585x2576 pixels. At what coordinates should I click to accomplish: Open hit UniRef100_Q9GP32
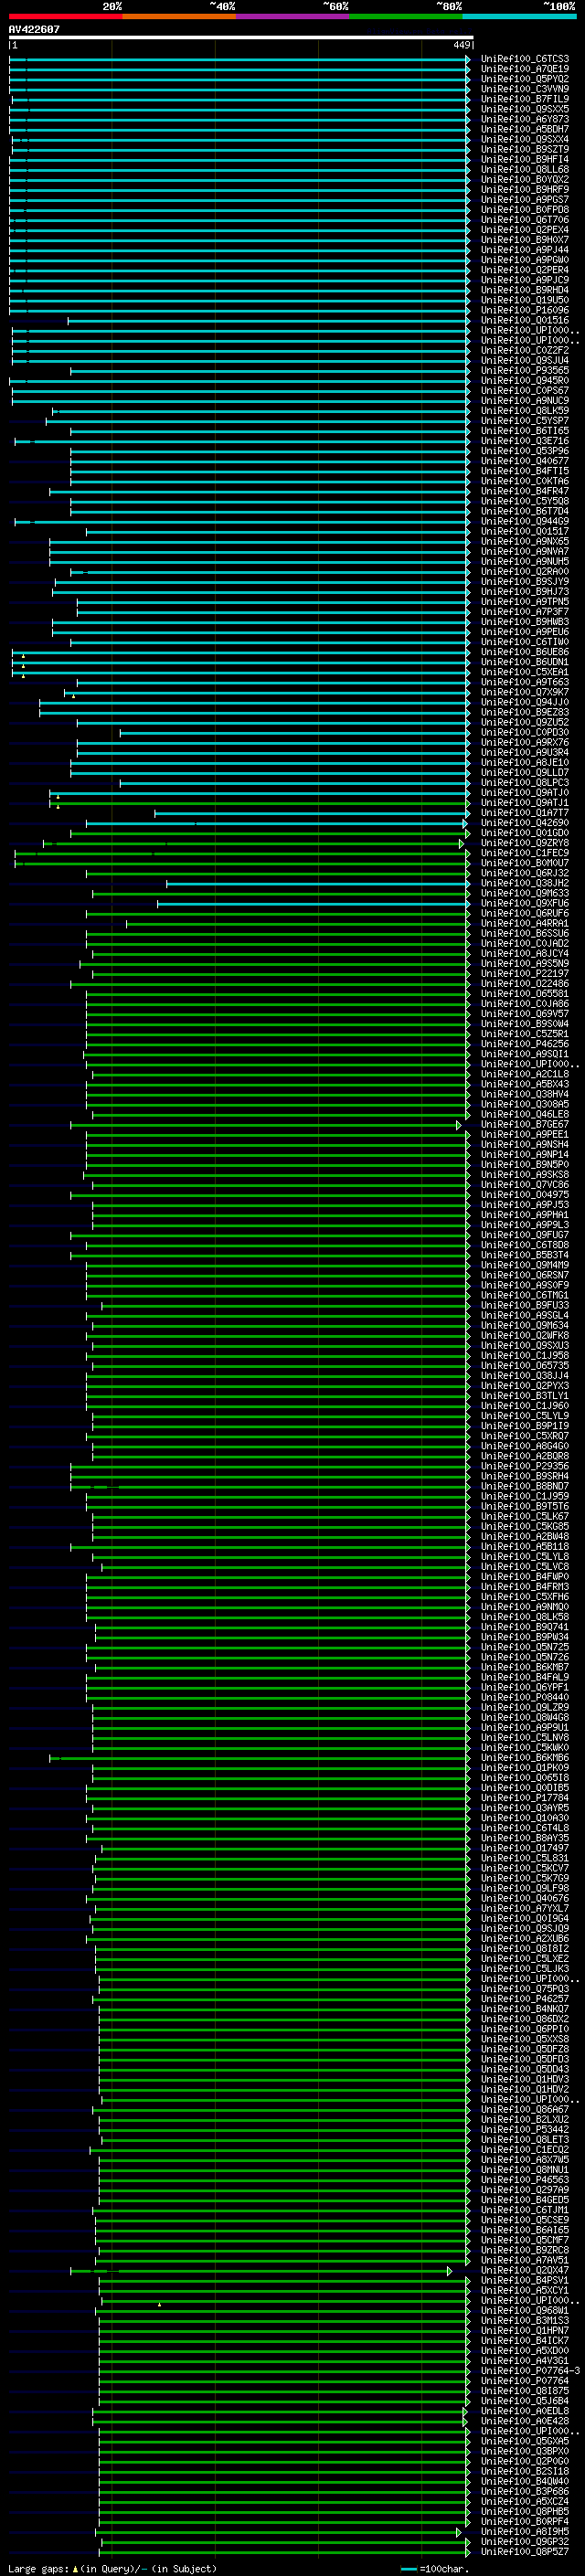[524, 2541]
